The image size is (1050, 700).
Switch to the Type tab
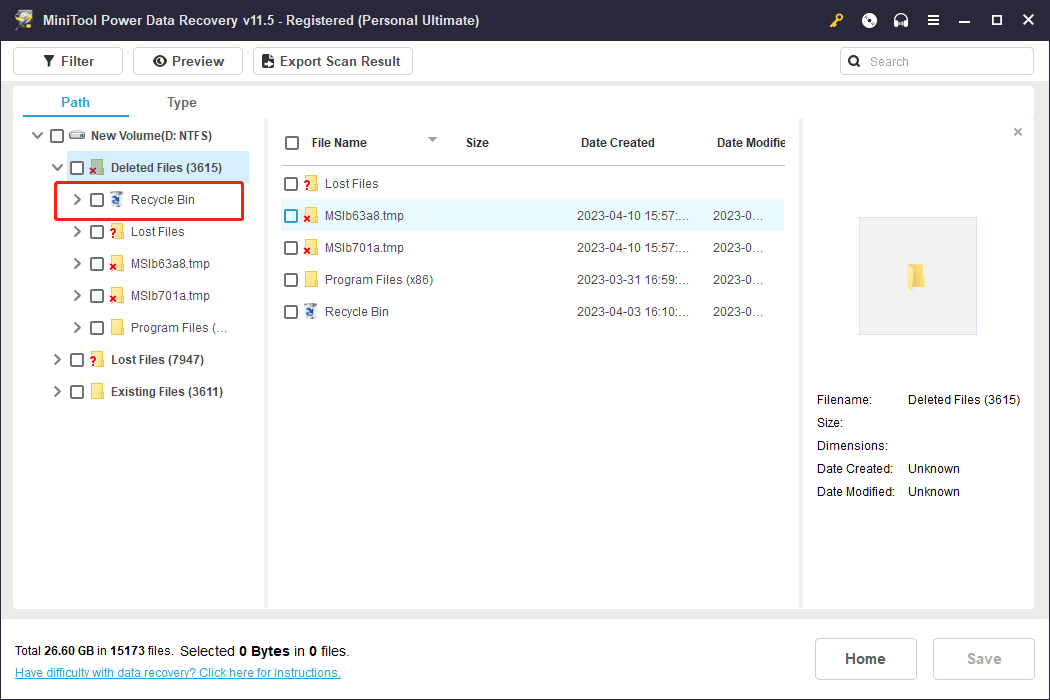[181, 102]
